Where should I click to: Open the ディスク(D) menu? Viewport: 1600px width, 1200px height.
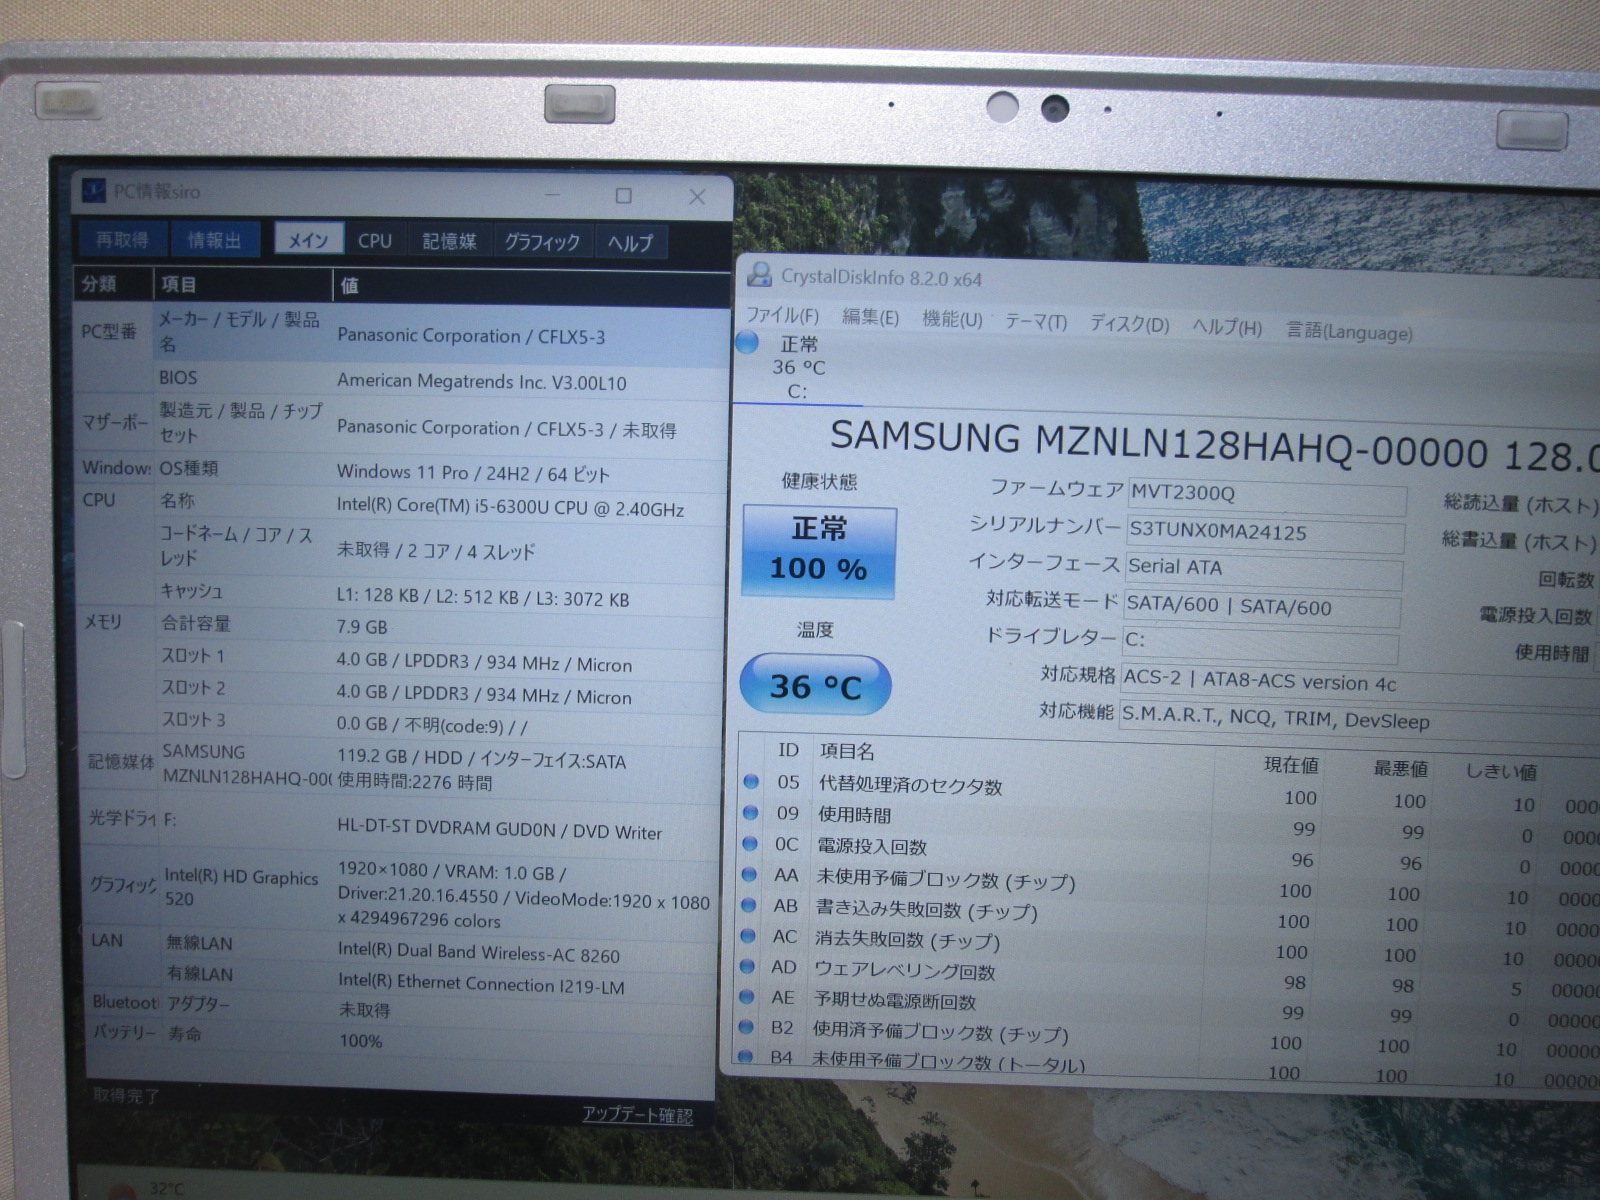coord(1129,324)
